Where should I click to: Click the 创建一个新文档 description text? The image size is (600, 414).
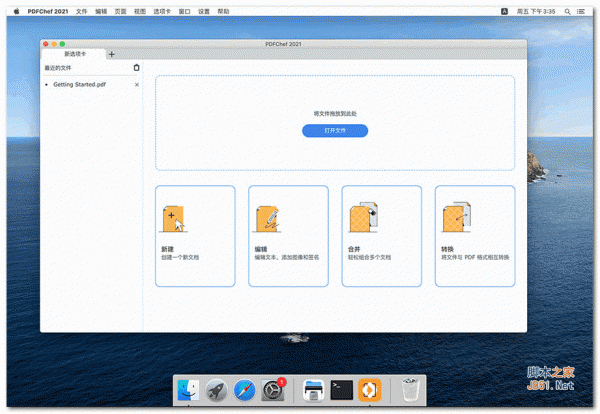180,258
